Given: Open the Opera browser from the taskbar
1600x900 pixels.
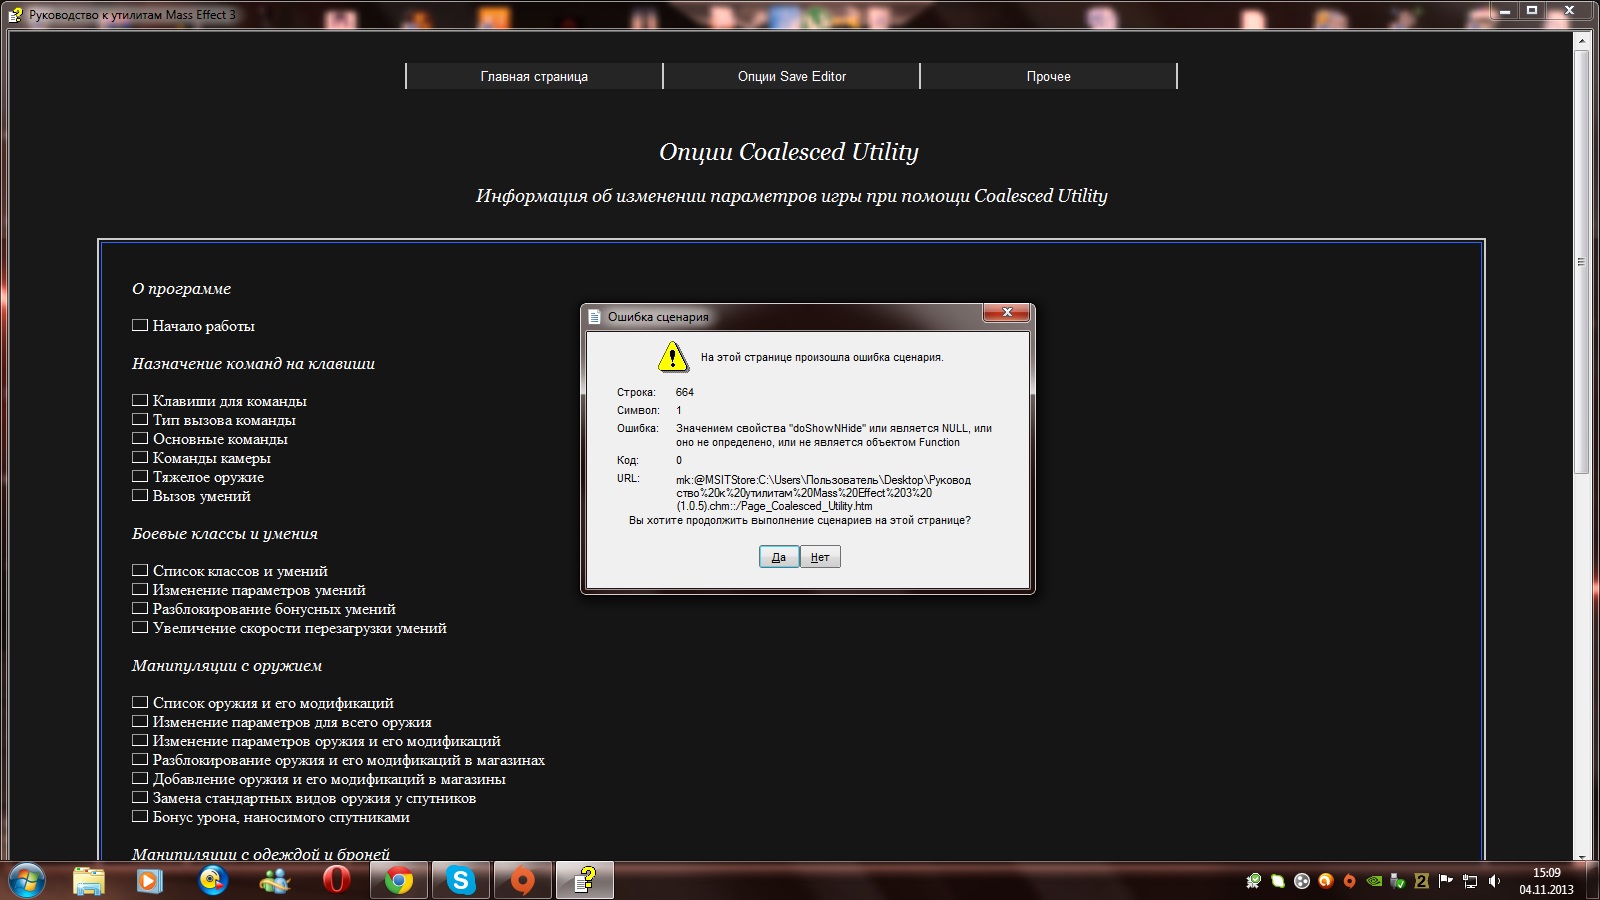Looking at the screenshot, I should [x=336, y=881].
